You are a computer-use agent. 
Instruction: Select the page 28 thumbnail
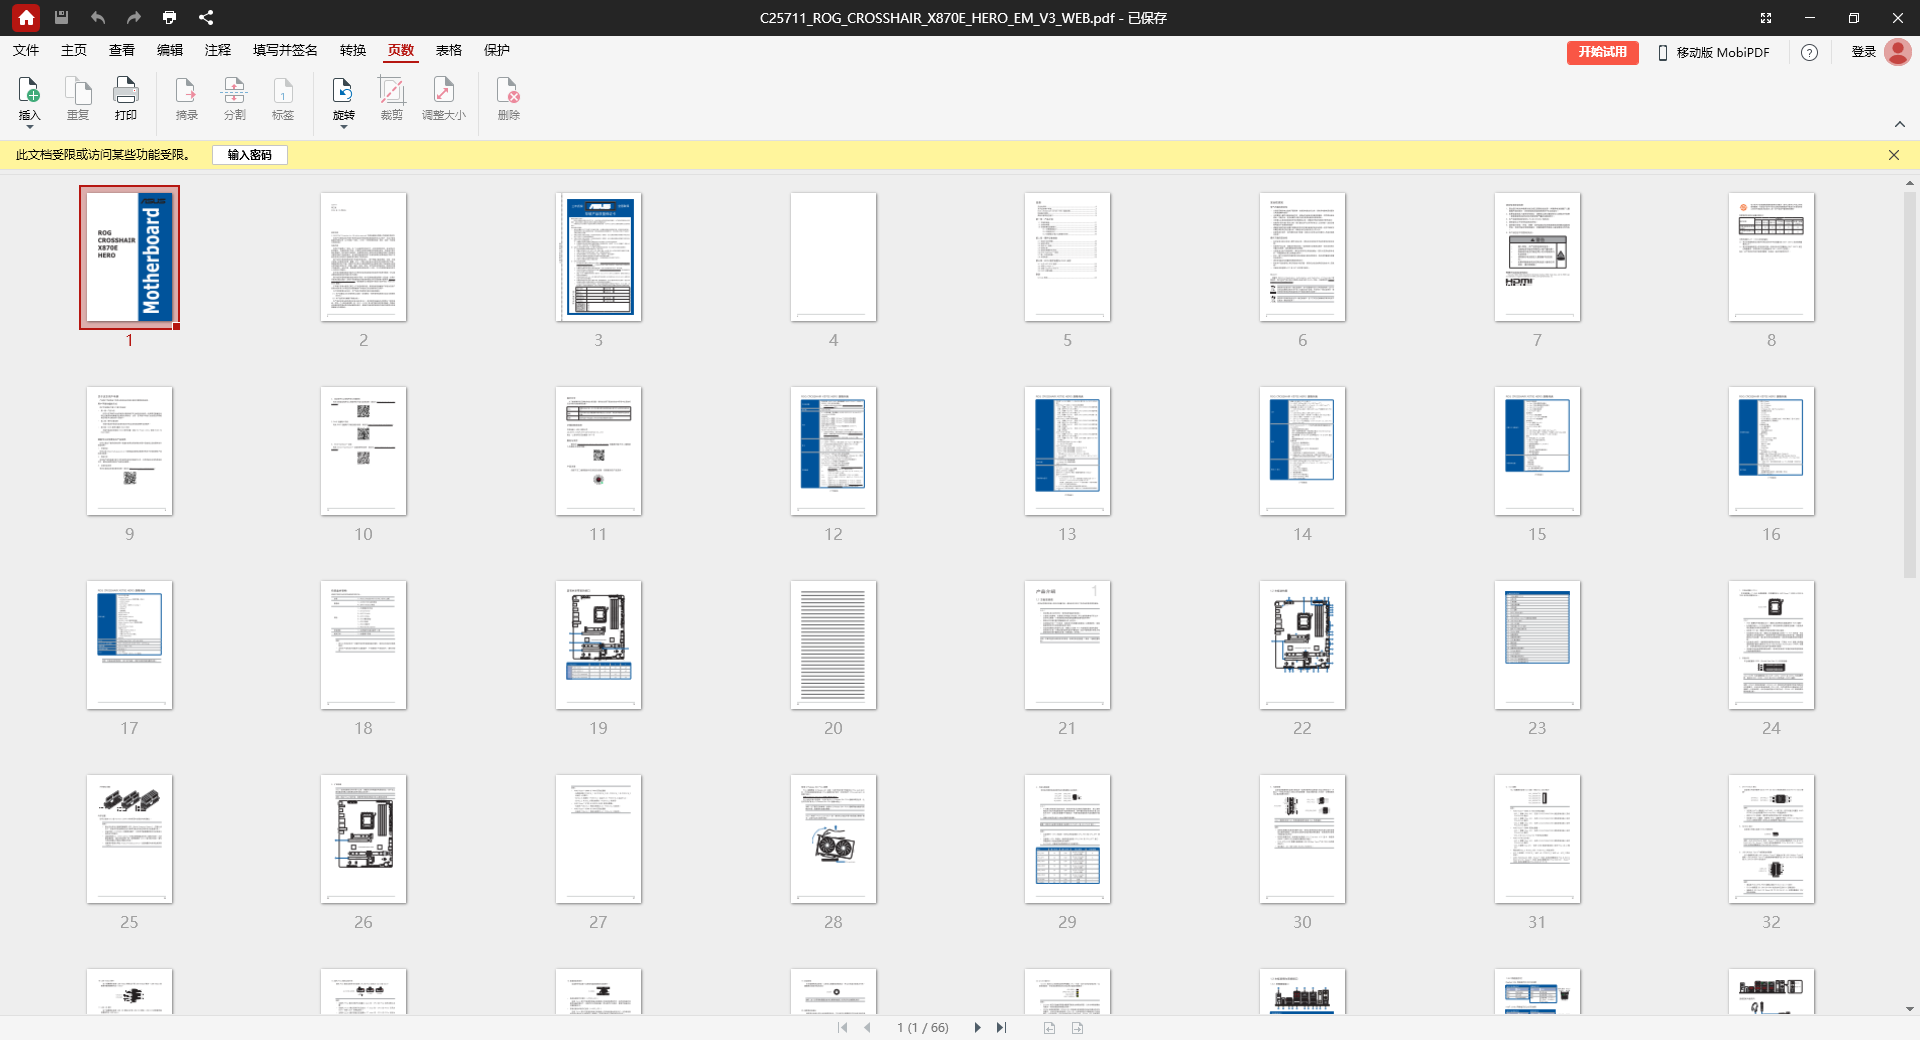pos(833,839)
